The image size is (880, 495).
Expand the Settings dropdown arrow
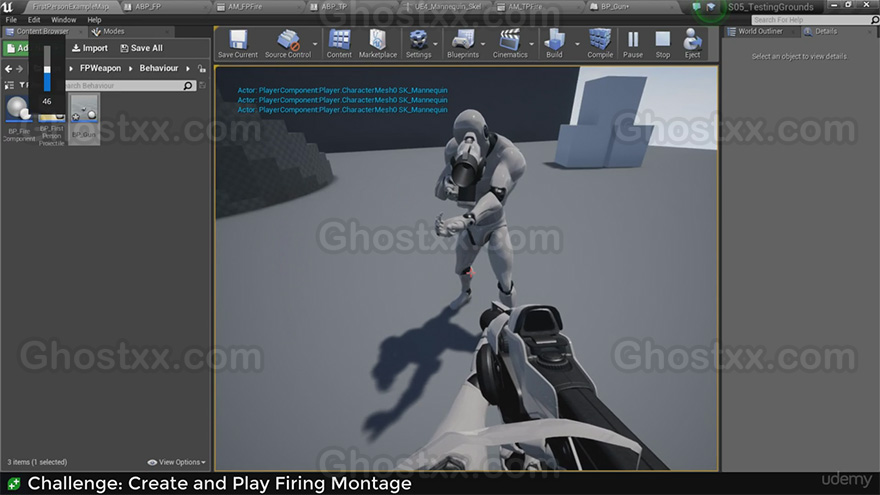(435, 44)
